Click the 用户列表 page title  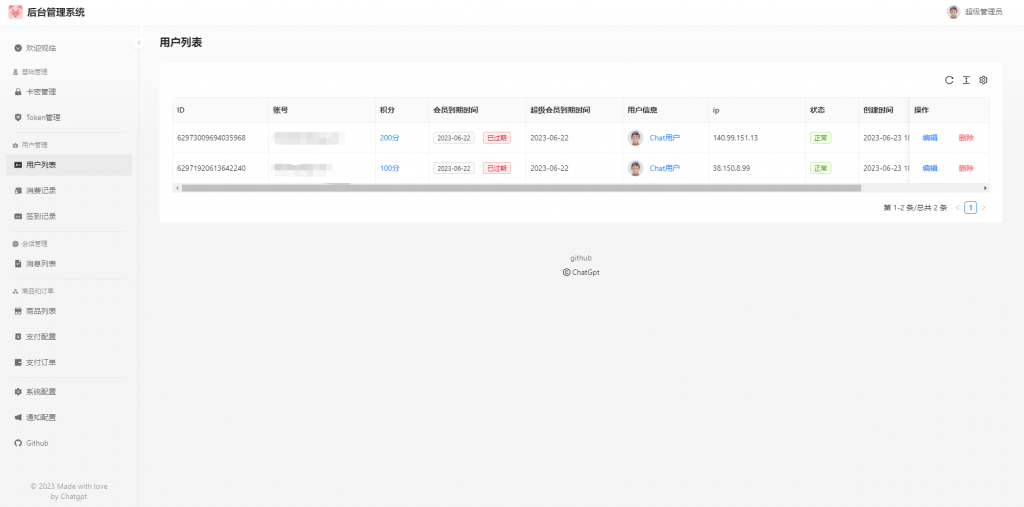click(181, 42)
